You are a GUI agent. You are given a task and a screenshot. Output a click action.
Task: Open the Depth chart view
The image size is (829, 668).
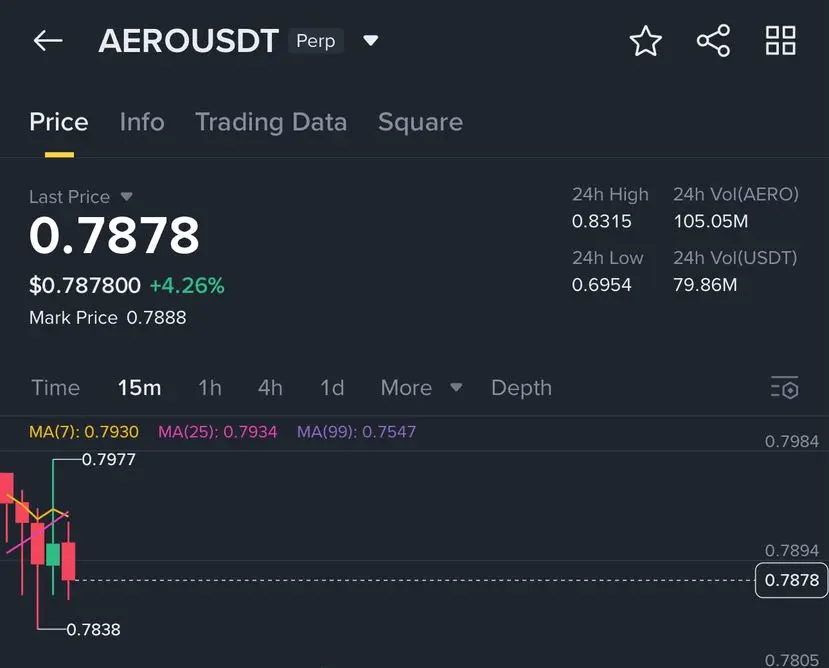pyautogui.click(x=521, y=388)
